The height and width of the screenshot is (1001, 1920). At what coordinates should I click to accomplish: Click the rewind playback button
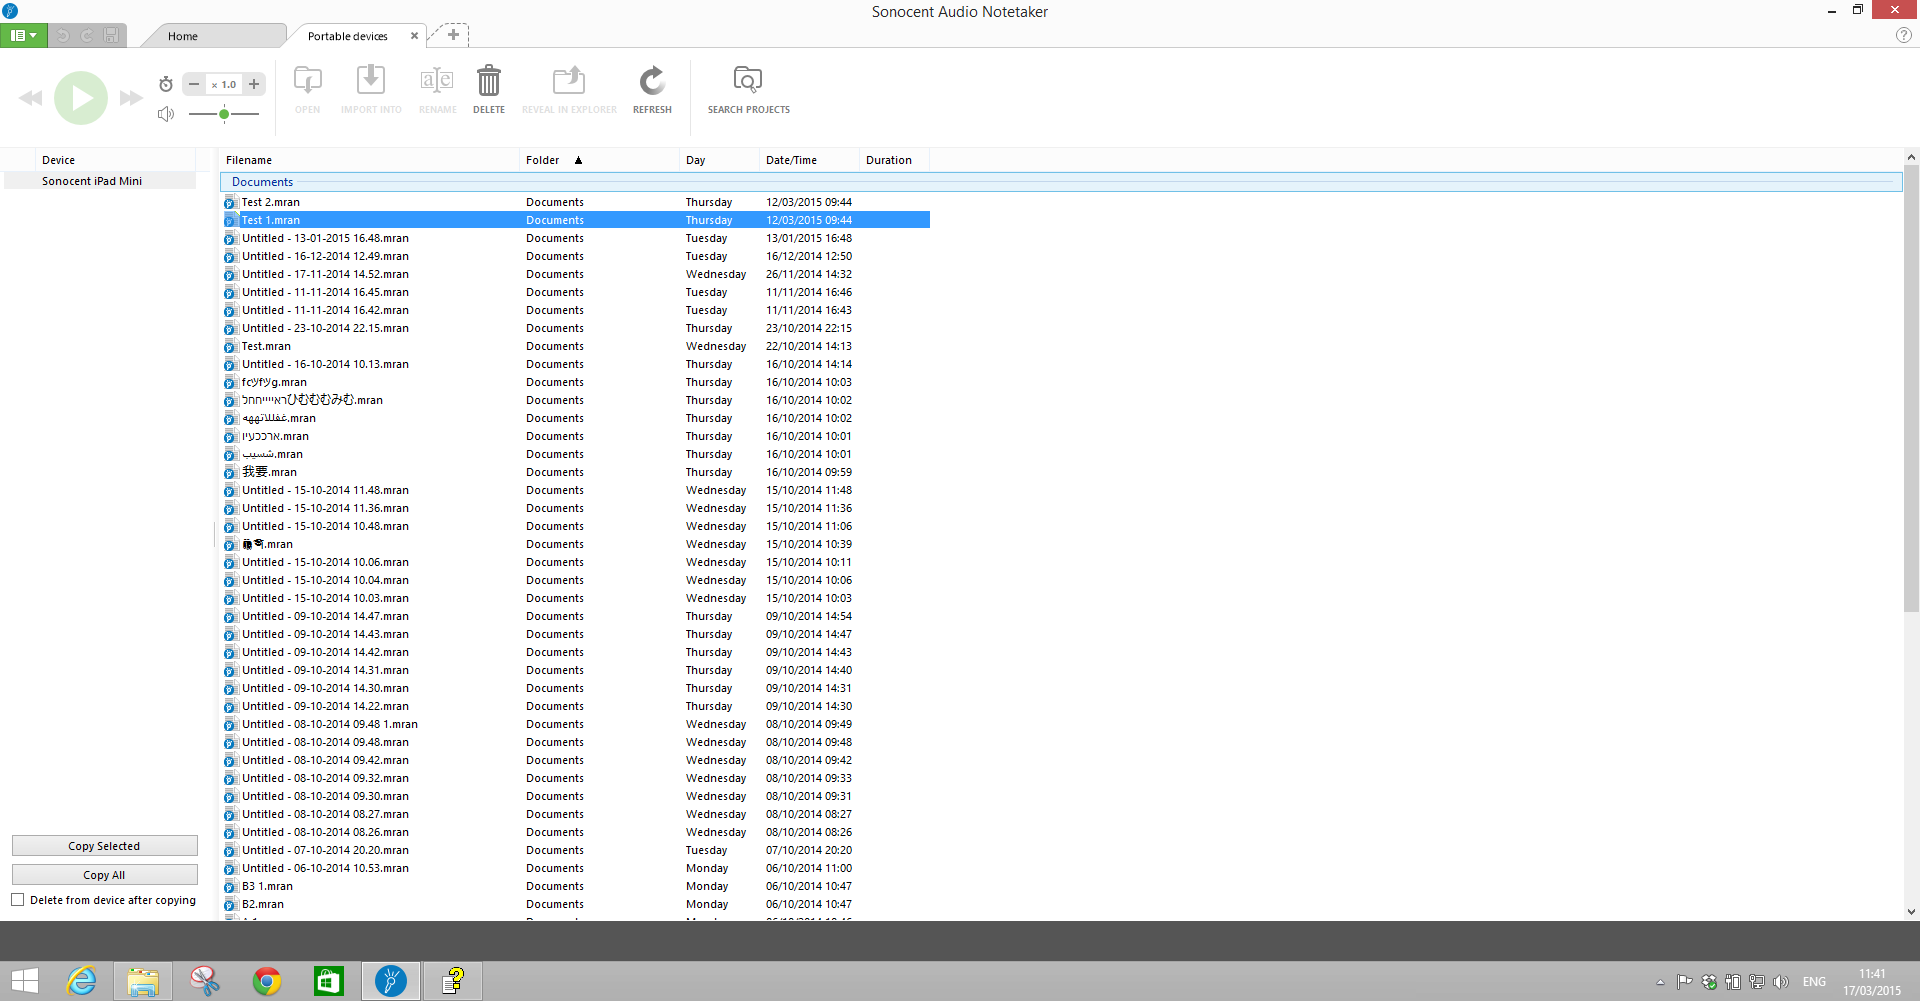click(x=31, y=98)
